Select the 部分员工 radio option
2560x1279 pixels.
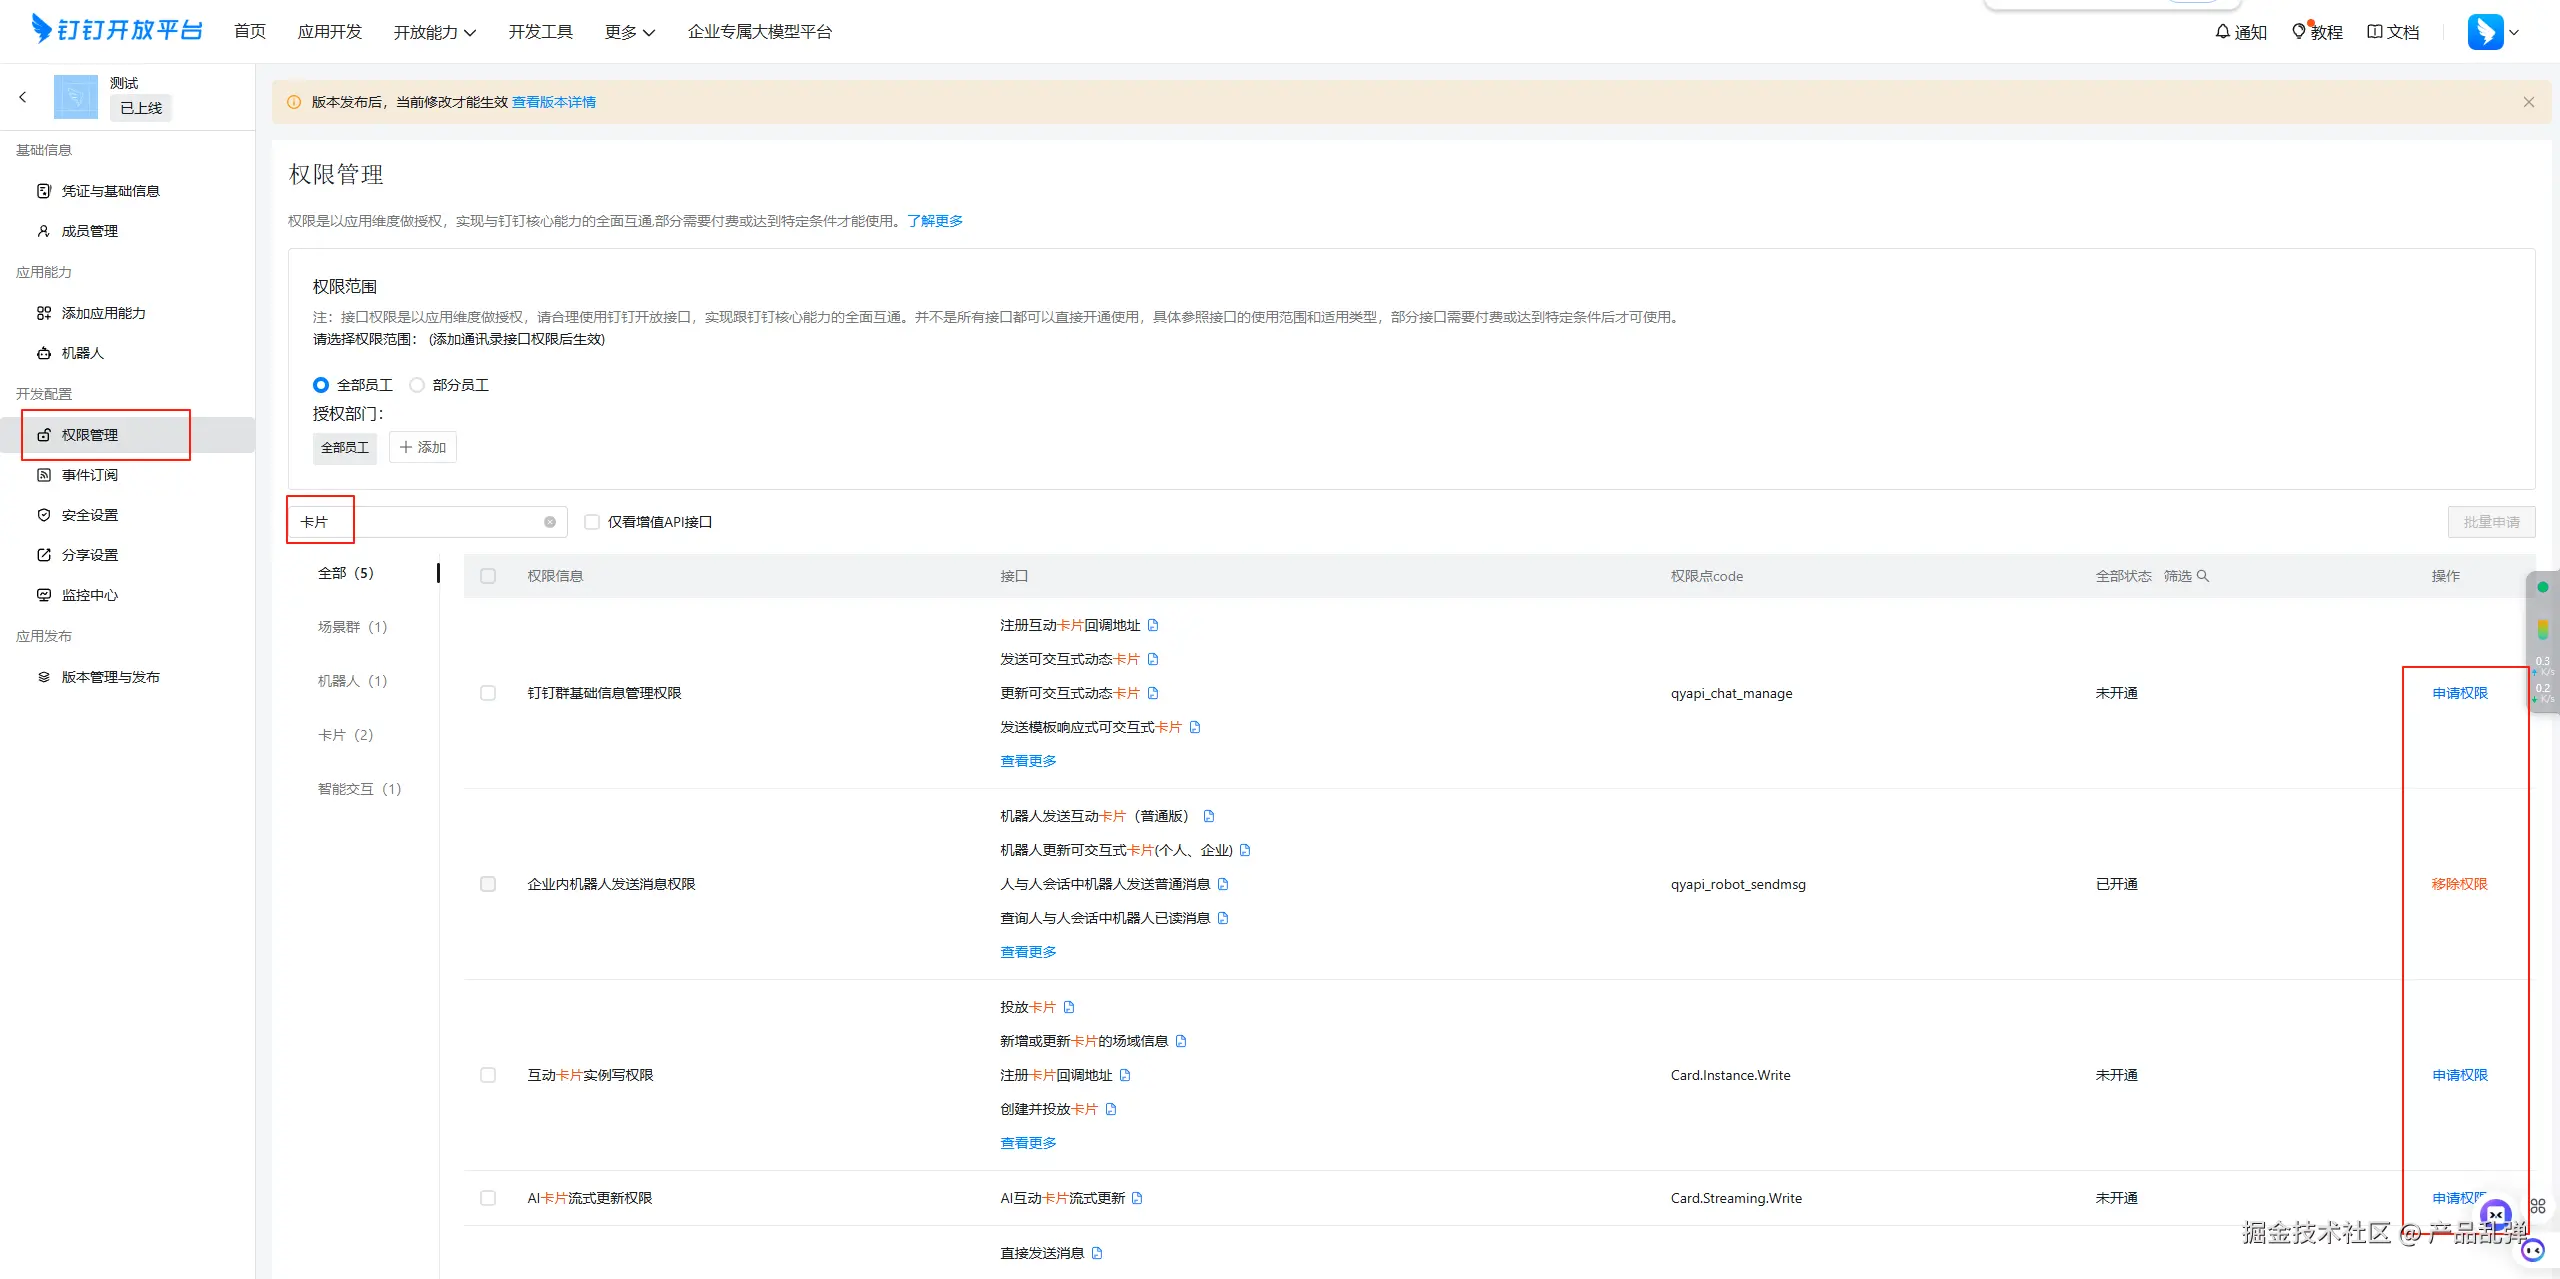click(417, 385)
